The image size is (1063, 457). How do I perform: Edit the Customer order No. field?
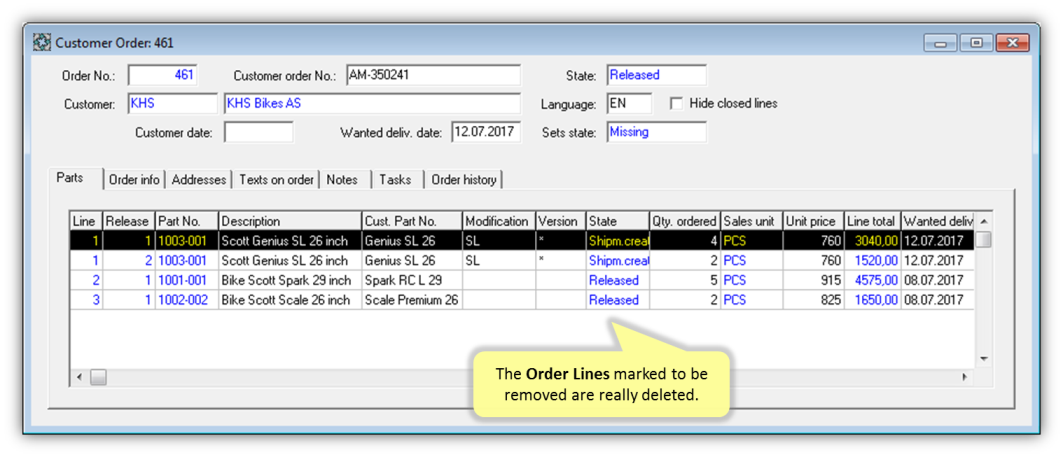pos(433,75)
